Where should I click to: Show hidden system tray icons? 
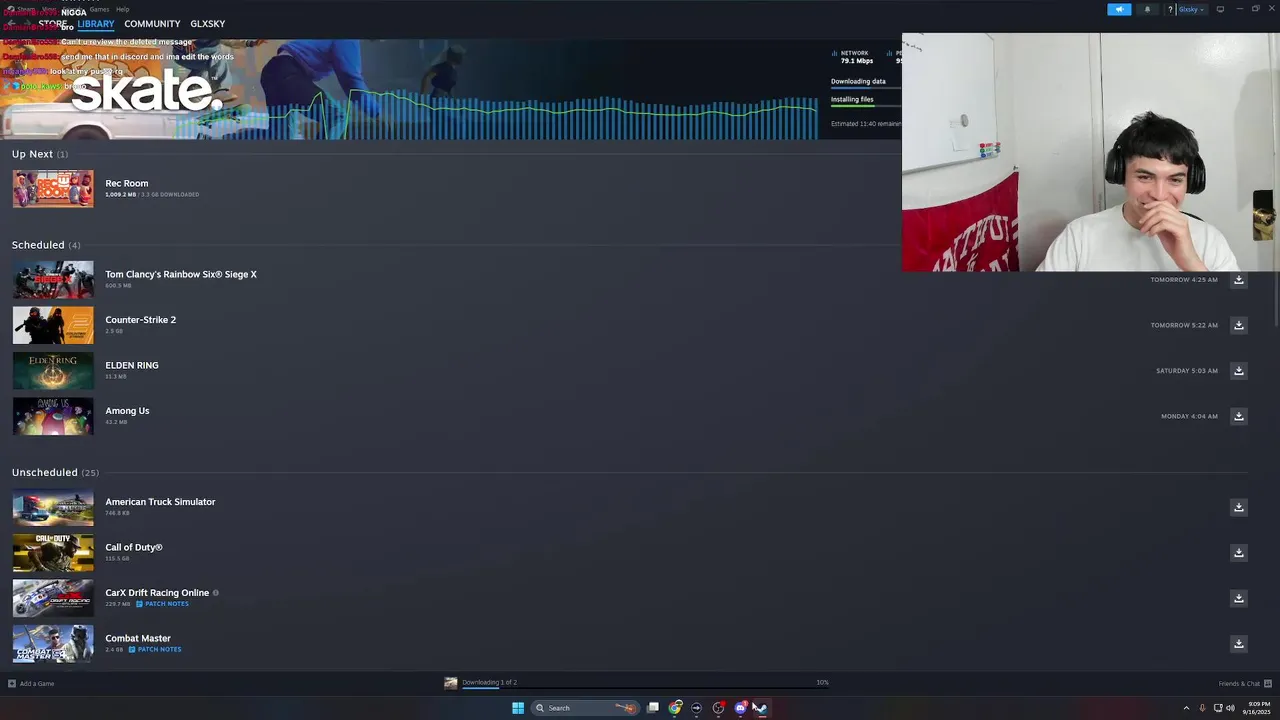[x=1186, y=708]
